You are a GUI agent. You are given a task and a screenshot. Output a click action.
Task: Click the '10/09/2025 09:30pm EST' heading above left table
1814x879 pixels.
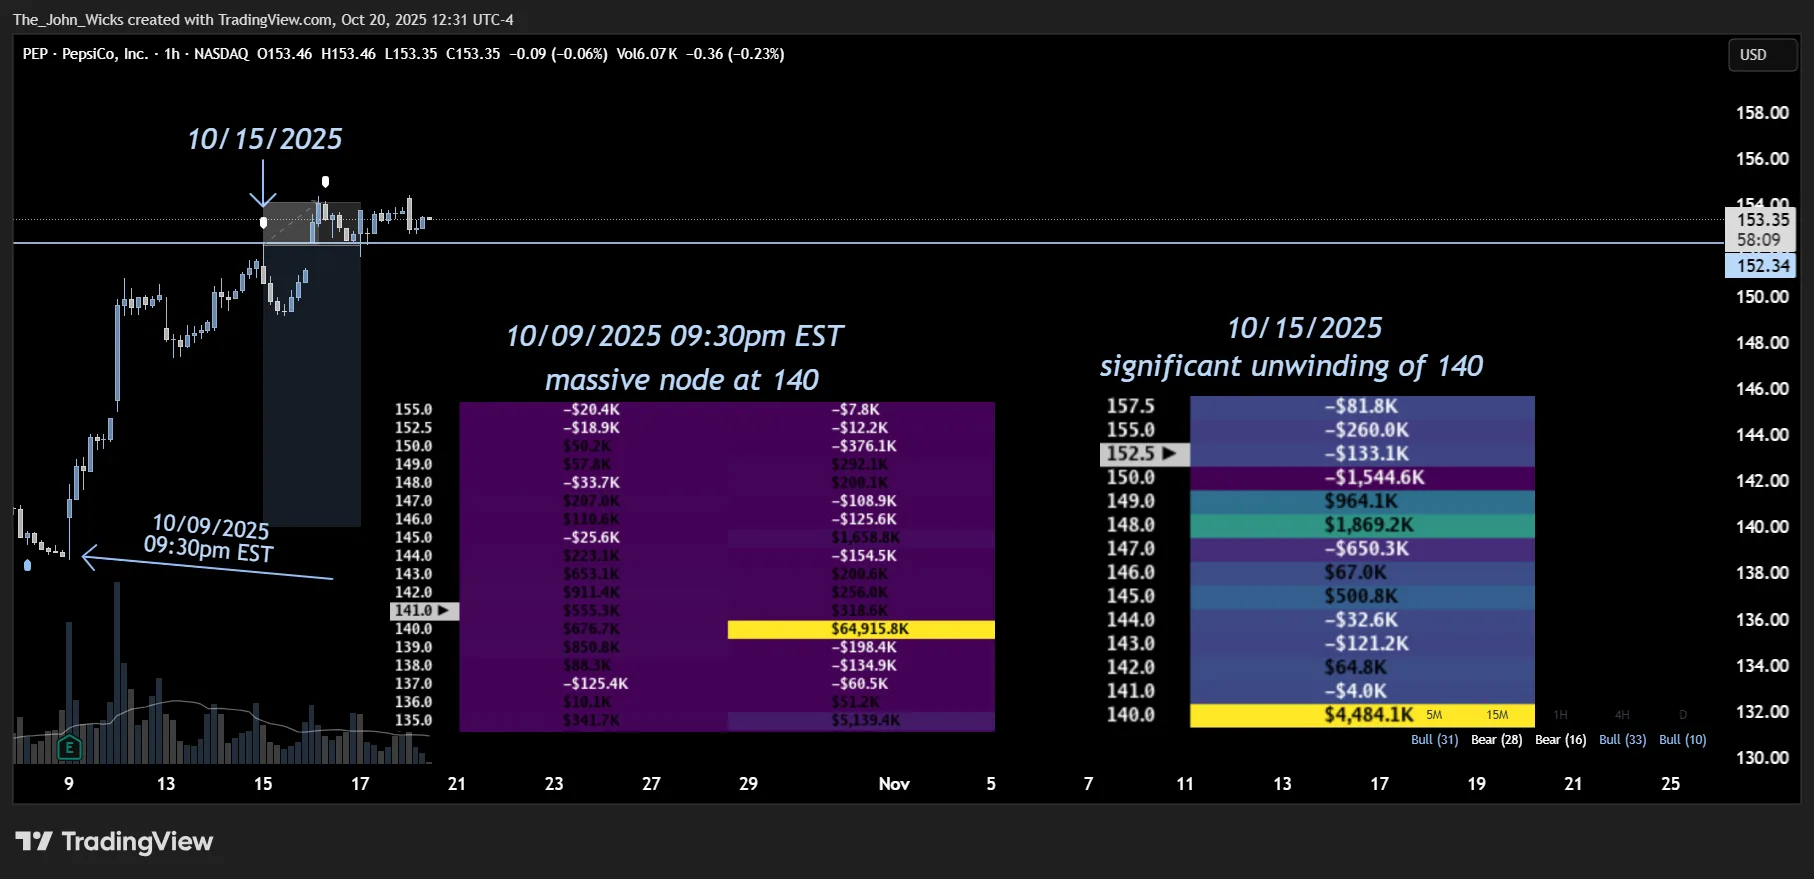(675, 336)
